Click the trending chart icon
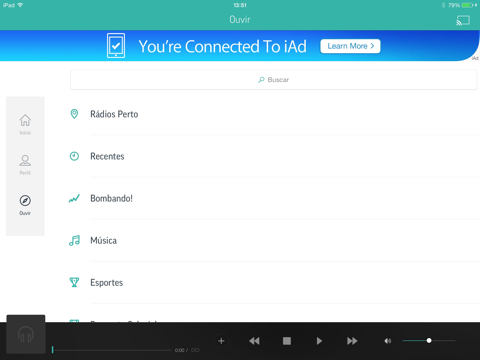 pos(74,198)
